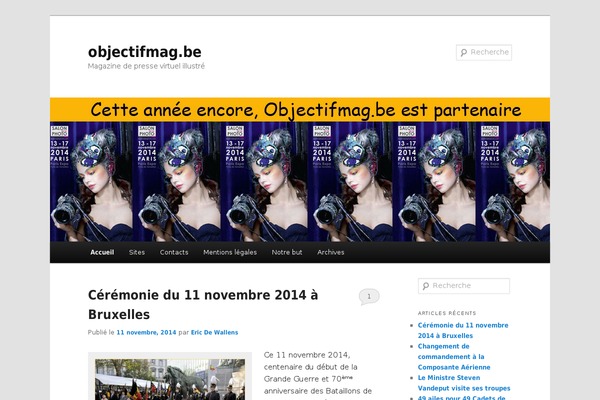Go to Accueil menu item
This screenshot has width=600, height=400.
tap(102, 252)
